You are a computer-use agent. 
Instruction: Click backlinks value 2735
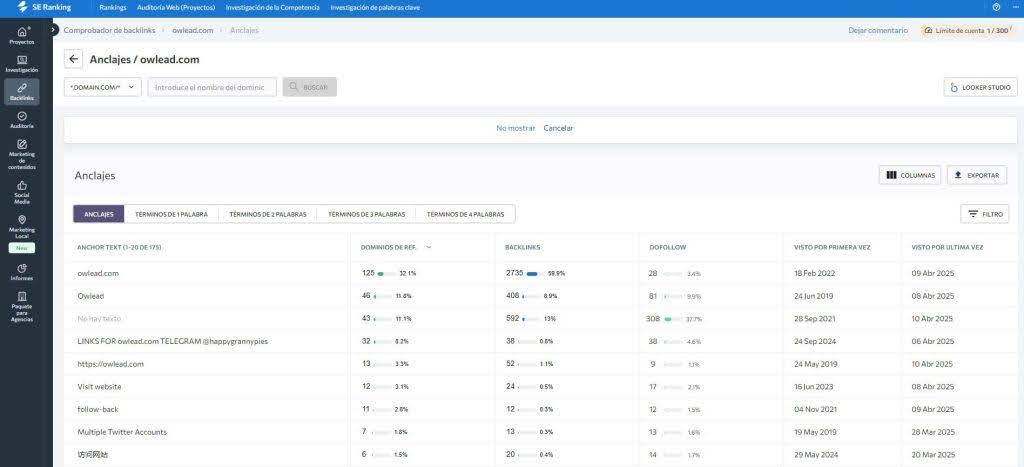tap(515, 273)
